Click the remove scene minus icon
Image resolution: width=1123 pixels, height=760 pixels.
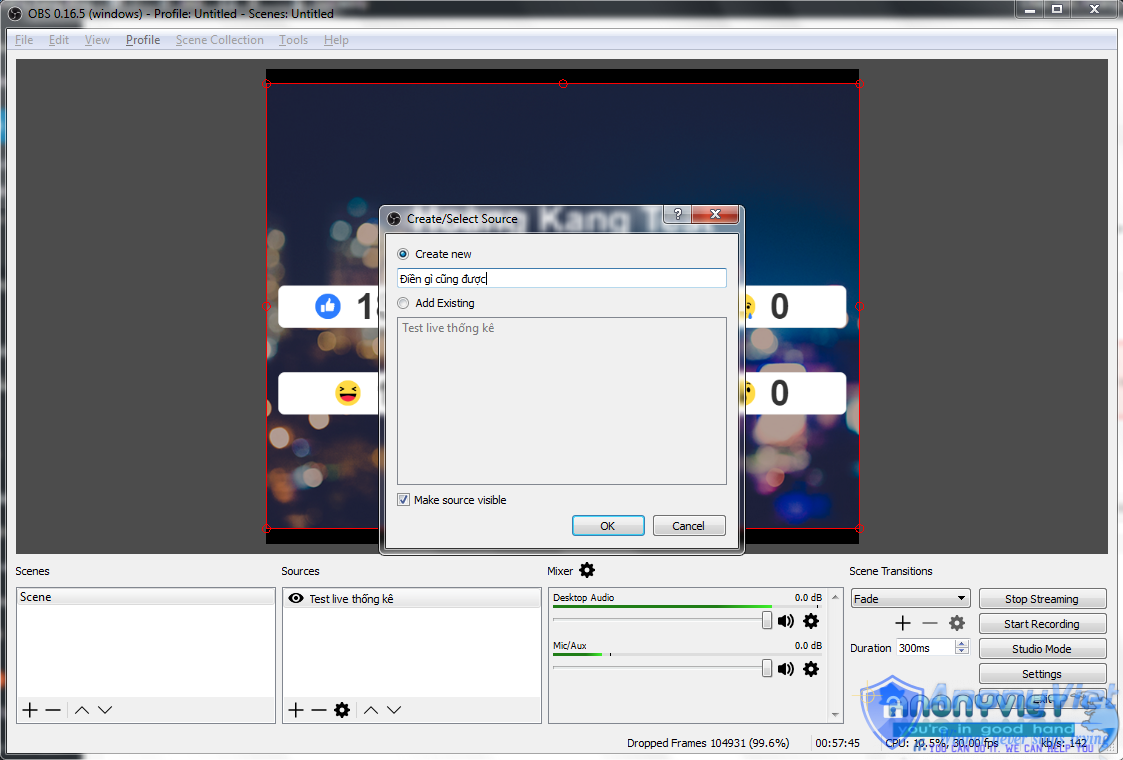tap(53, 710)
